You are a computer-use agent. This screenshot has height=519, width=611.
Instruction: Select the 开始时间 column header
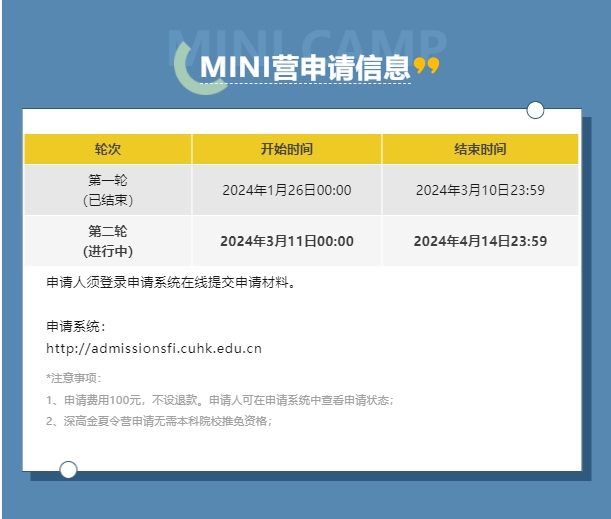[286, 149]
